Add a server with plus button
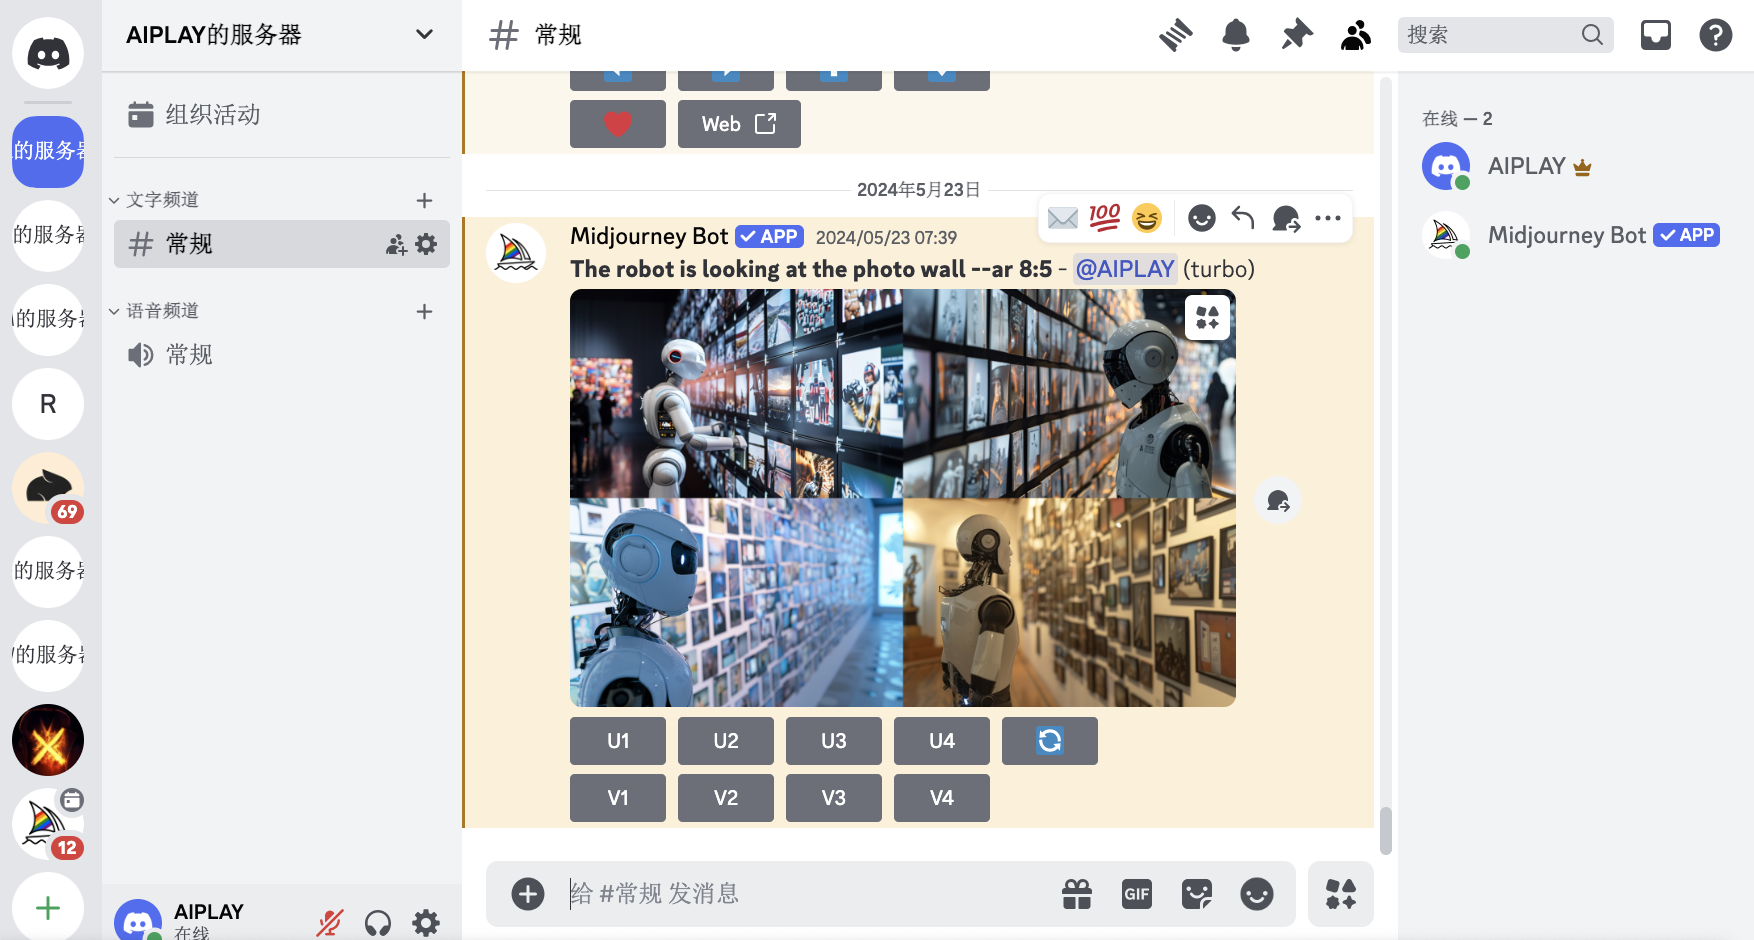Screen dimensions: 1754x940 click(48, 907)
